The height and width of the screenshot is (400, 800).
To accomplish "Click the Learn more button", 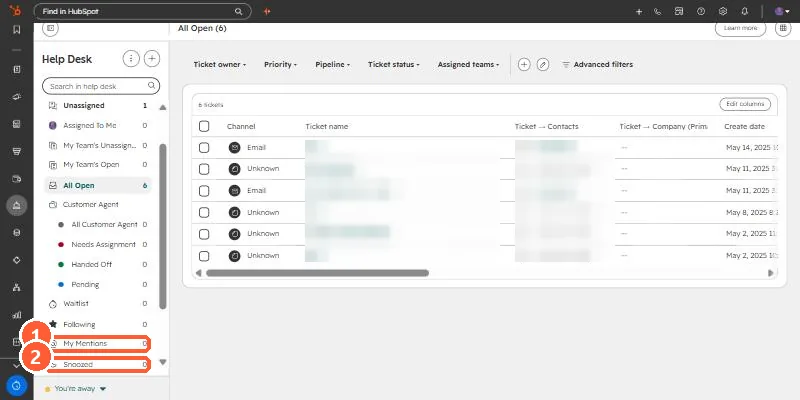I will 740,29.
